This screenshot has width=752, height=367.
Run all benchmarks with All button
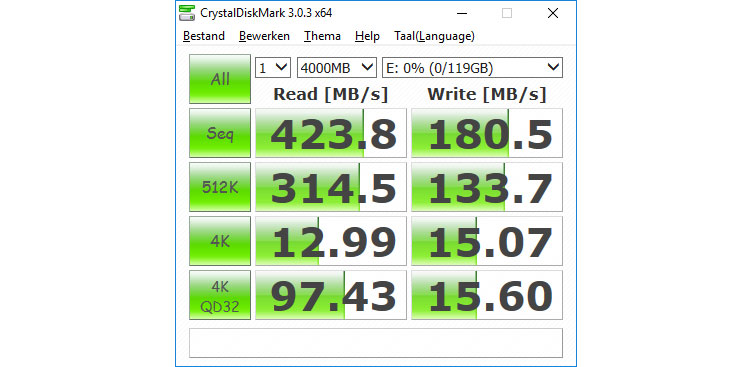[220, 79]
